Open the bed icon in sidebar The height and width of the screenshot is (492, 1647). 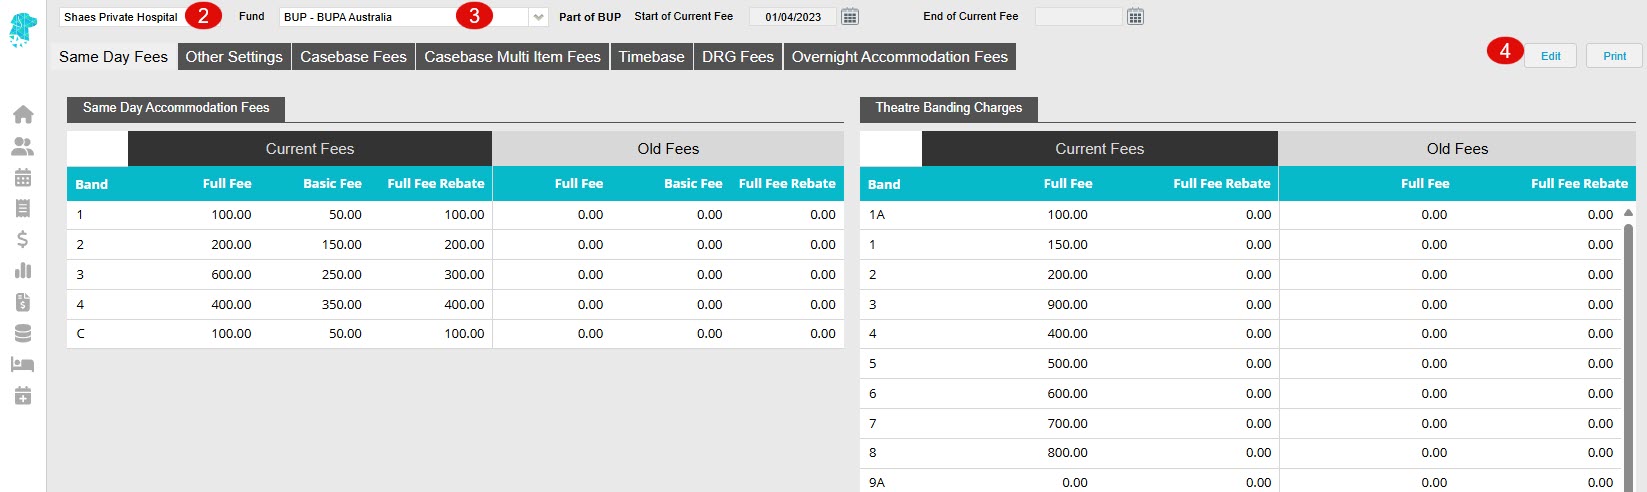click(22, 365)
